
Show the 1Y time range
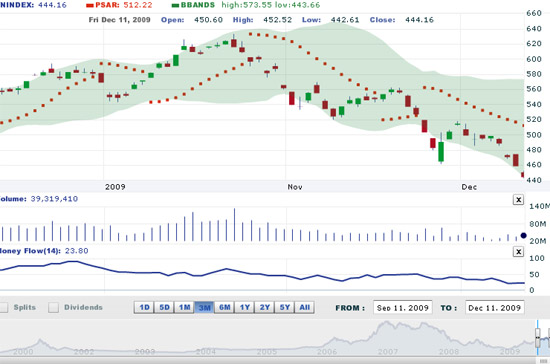(x=244, y=308)
